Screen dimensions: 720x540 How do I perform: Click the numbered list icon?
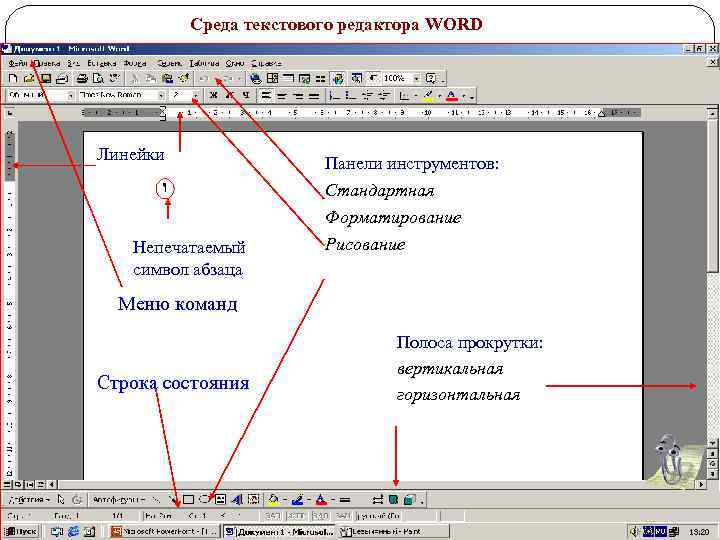(335, 96)
